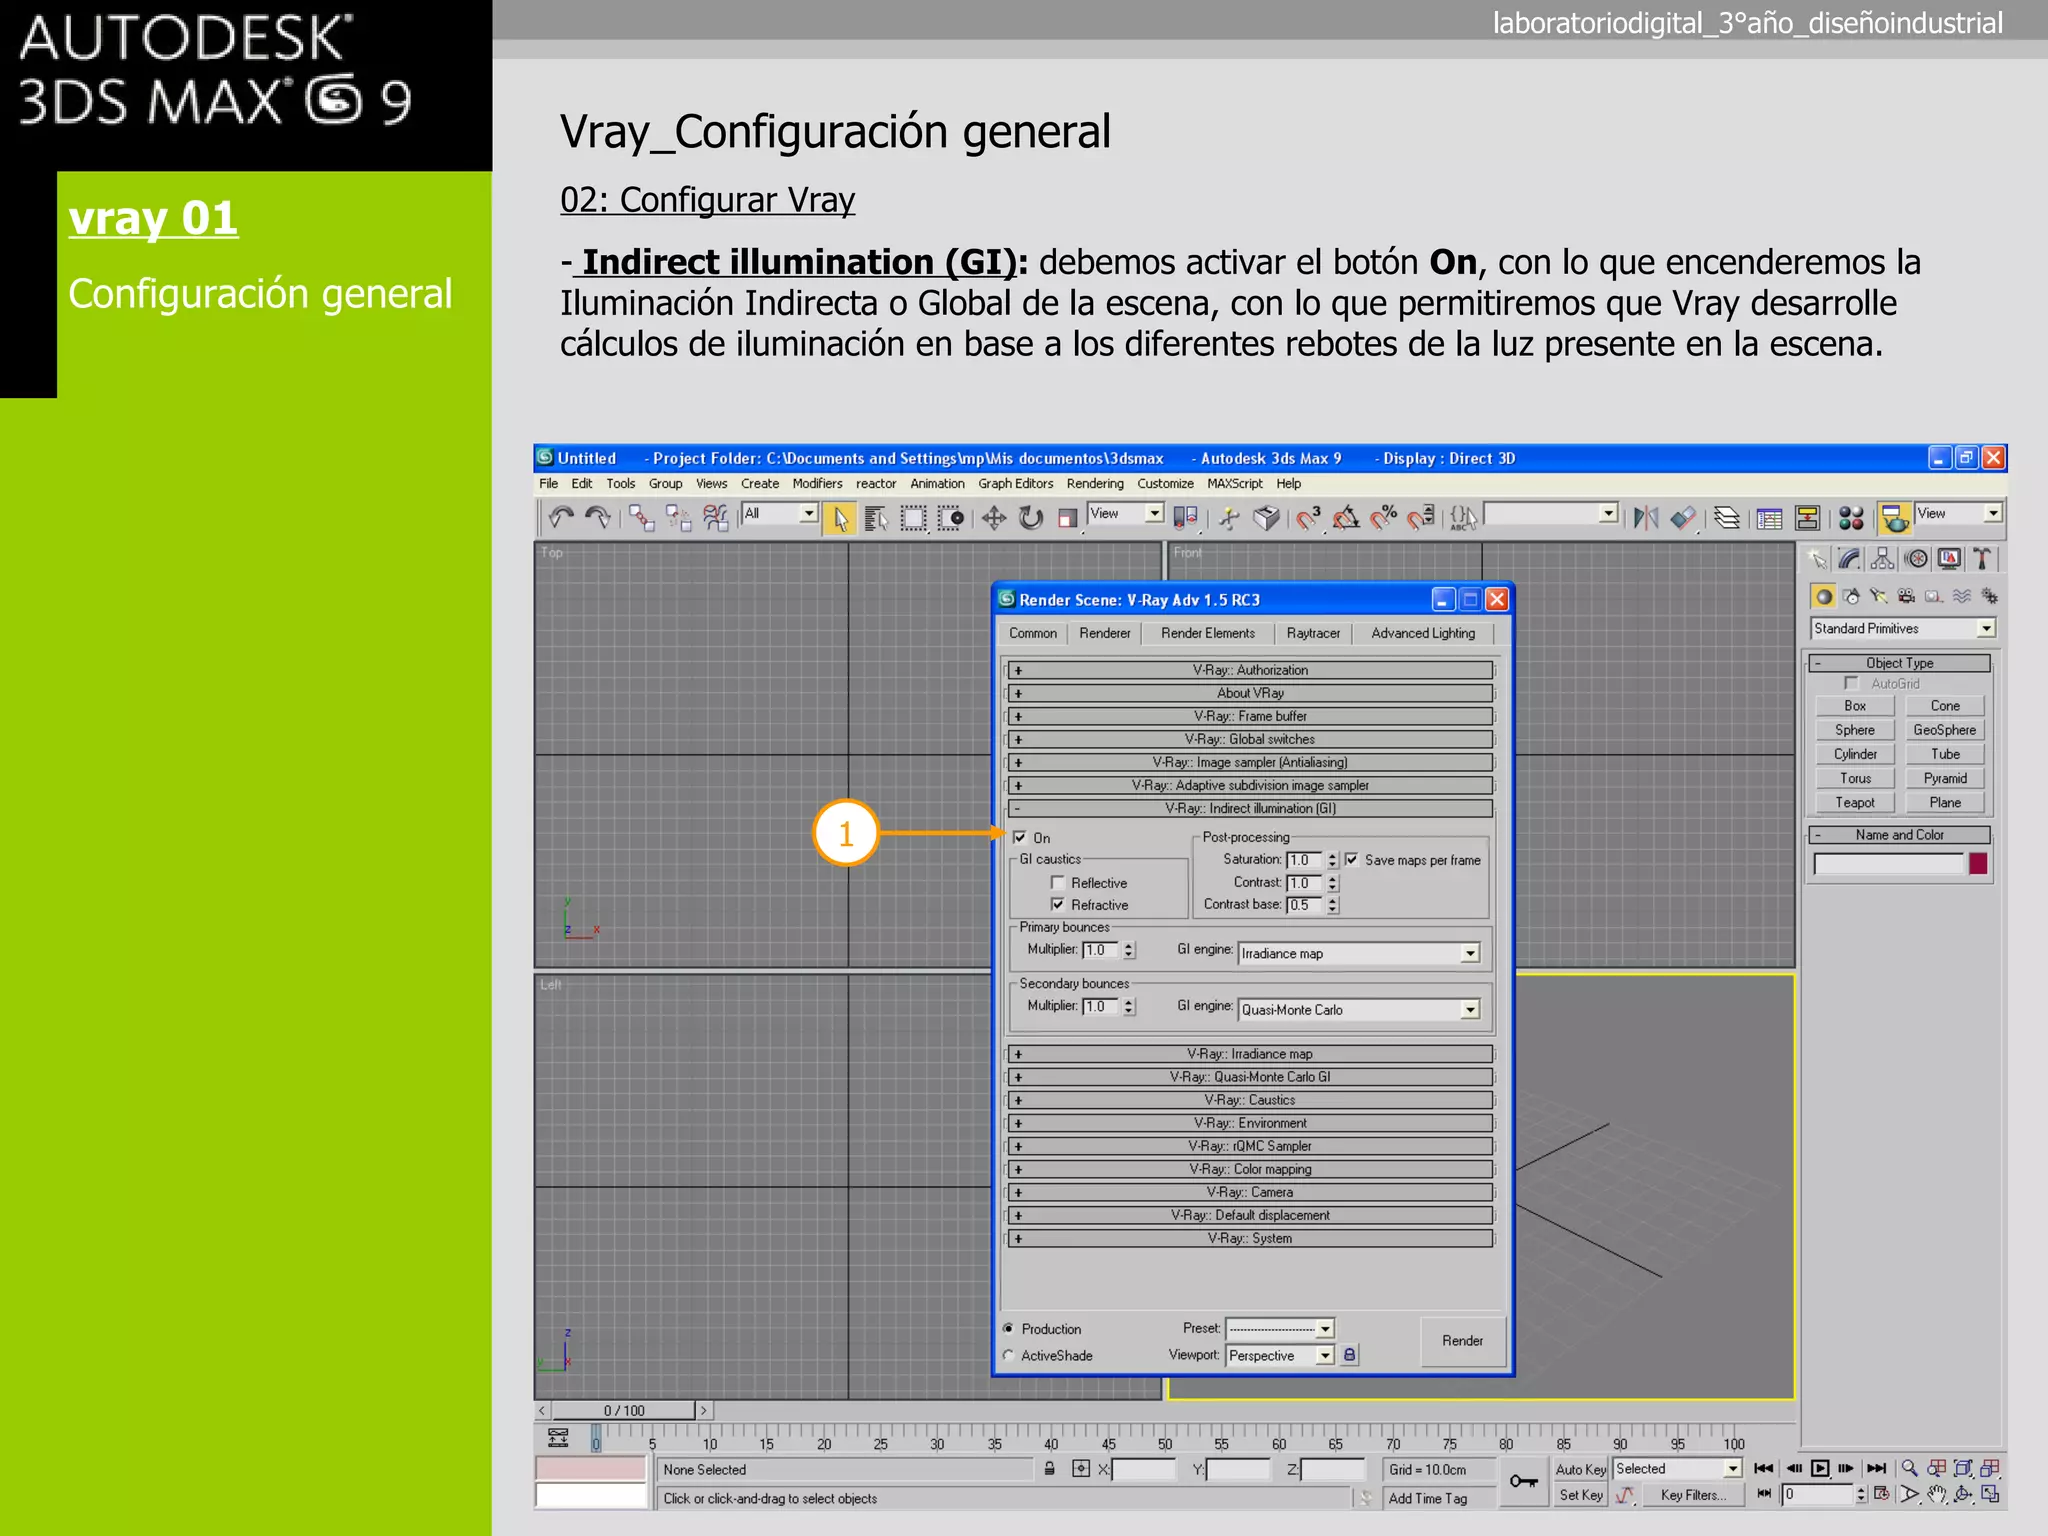This screenshot has width=2048, height=1536.
Task: Toggle the 3D Snaps magnet icon
Action: pos(1308,517)
